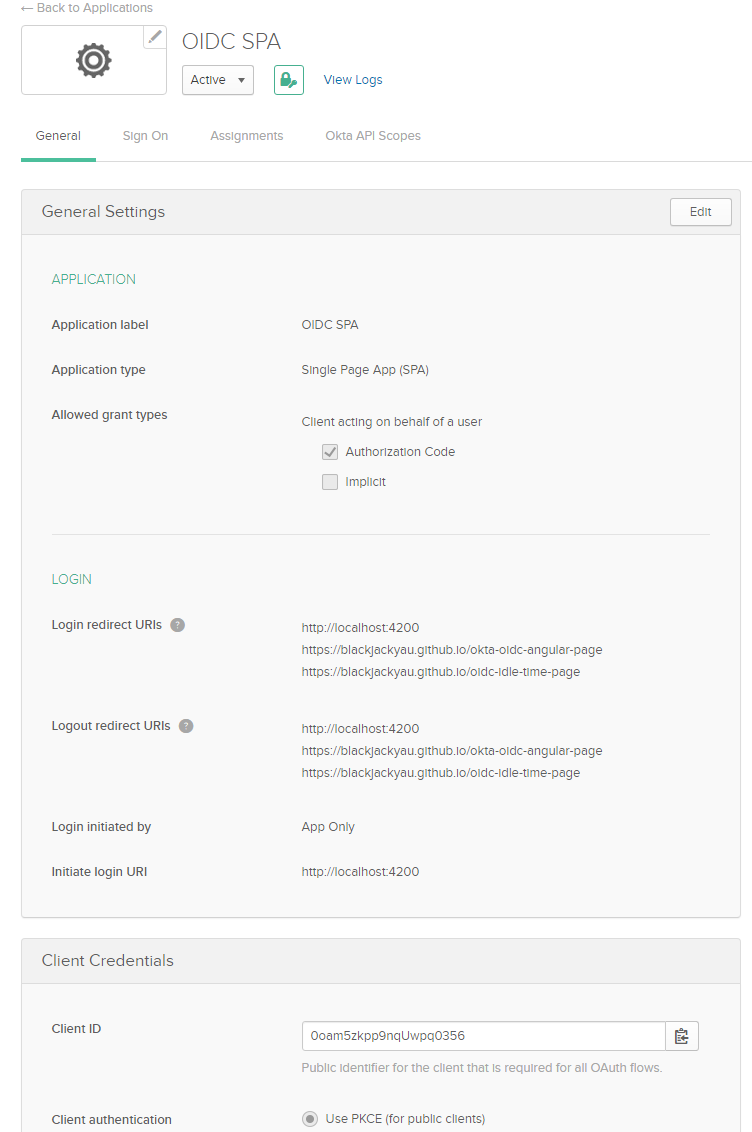Click the Client authentication label

click(x=112, y=1120)
